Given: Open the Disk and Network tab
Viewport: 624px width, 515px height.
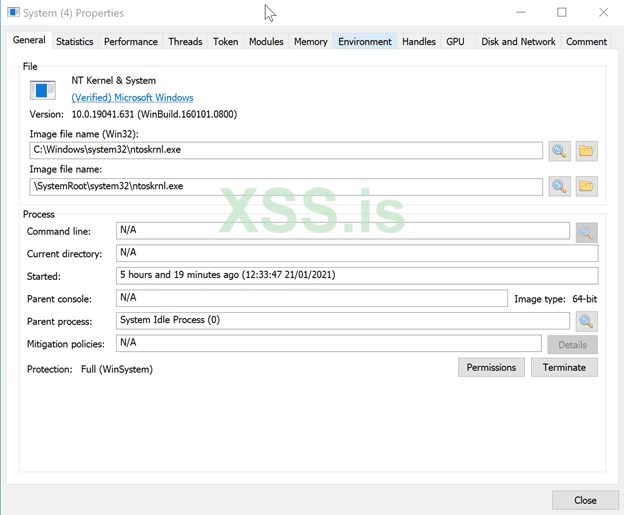Looking at the screenshot, I should 518,42.
